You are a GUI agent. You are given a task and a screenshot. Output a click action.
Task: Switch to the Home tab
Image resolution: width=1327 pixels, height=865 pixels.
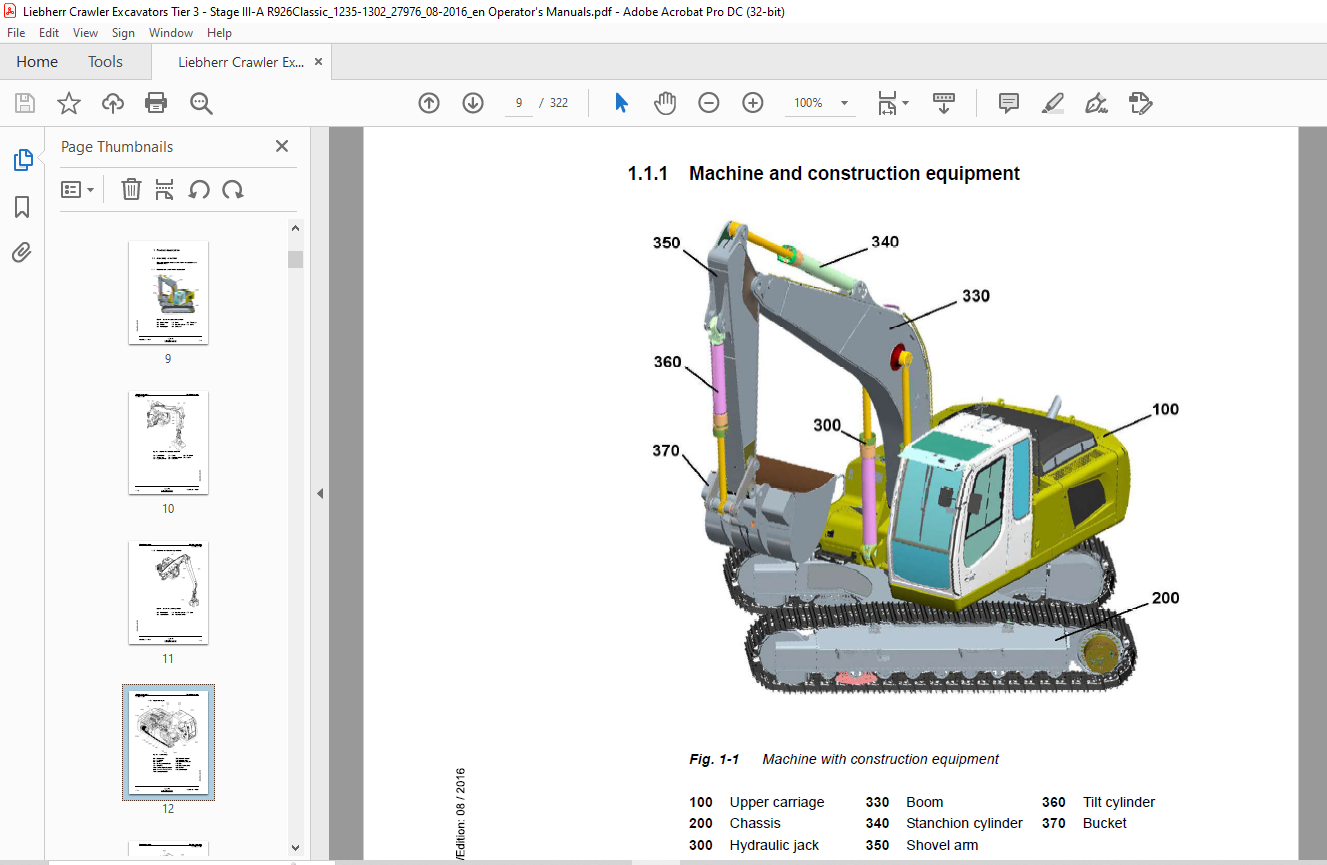pos(37,62)
